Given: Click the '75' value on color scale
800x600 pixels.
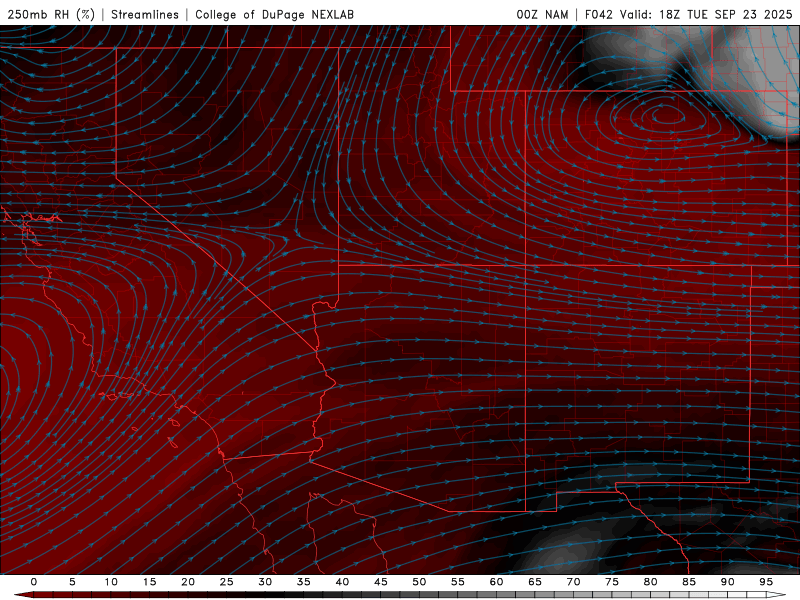Looking at the screenshot, I should click(x=612, y=582).
